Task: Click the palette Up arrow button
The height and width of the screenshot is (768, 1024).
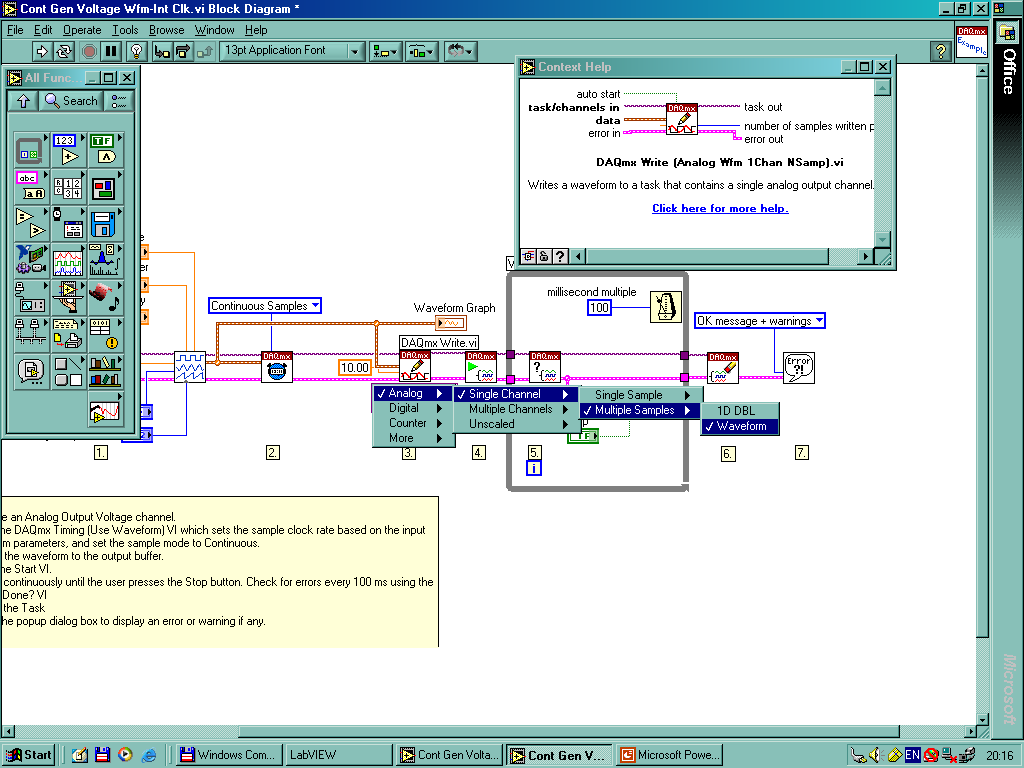Action: click(24, 101)
